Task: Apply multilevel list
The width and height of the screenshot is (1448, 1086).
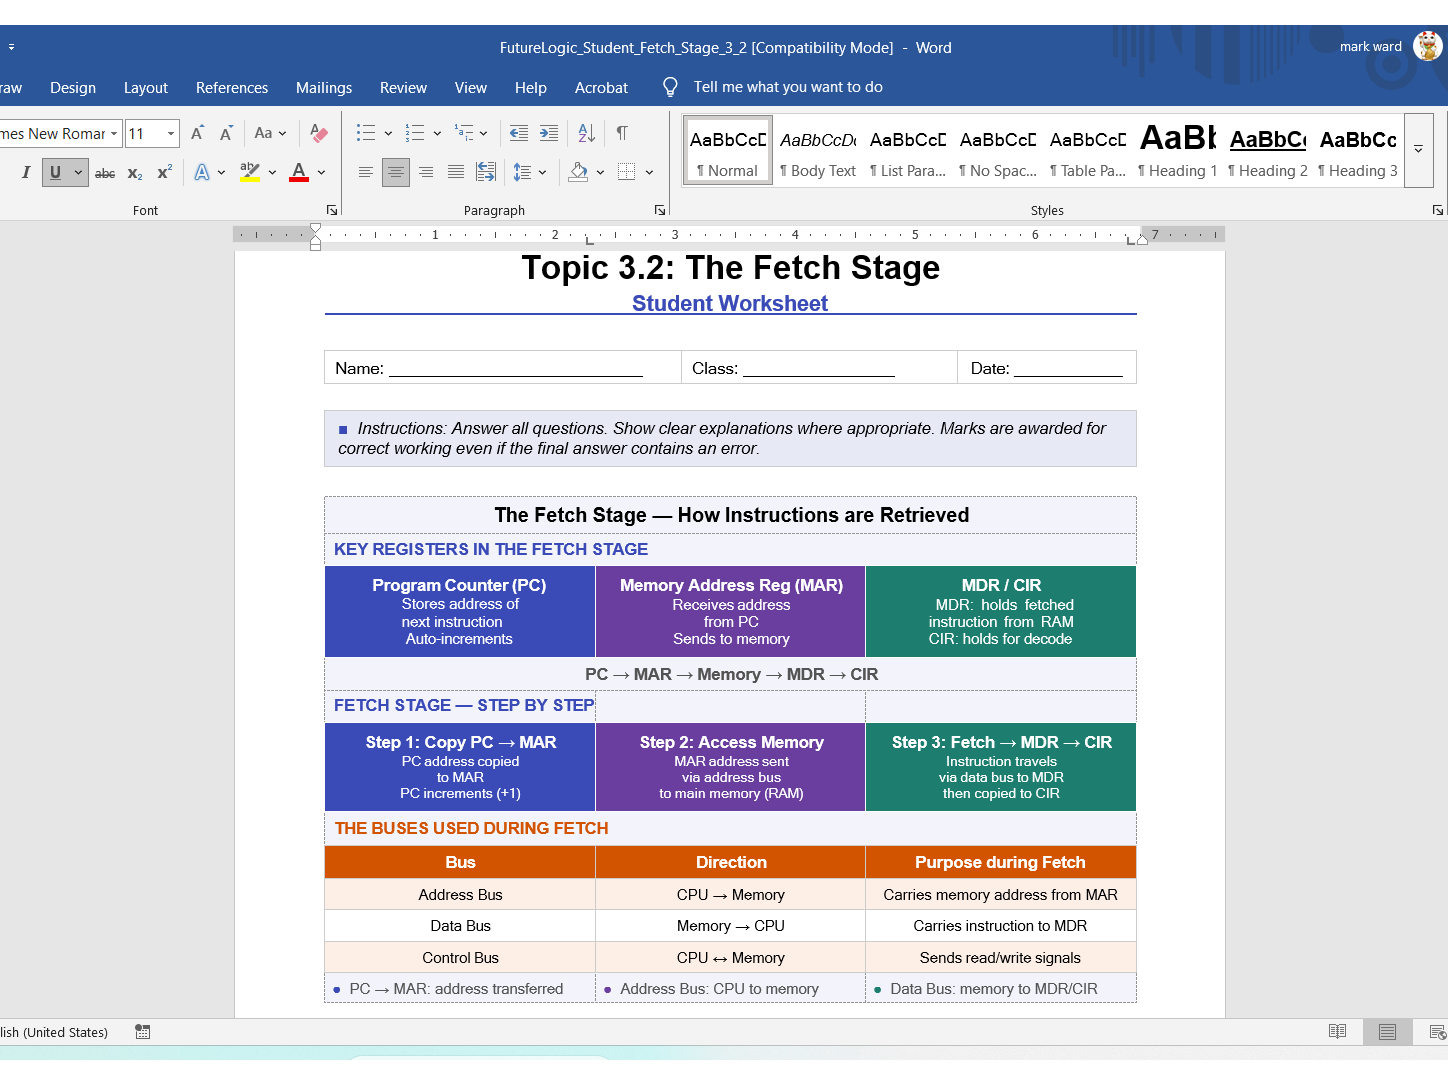Action: [464, 133]
